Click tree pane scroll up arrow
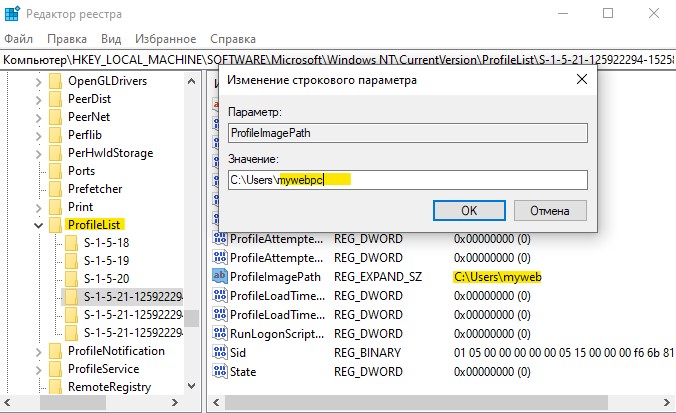 tap(192, 81)
